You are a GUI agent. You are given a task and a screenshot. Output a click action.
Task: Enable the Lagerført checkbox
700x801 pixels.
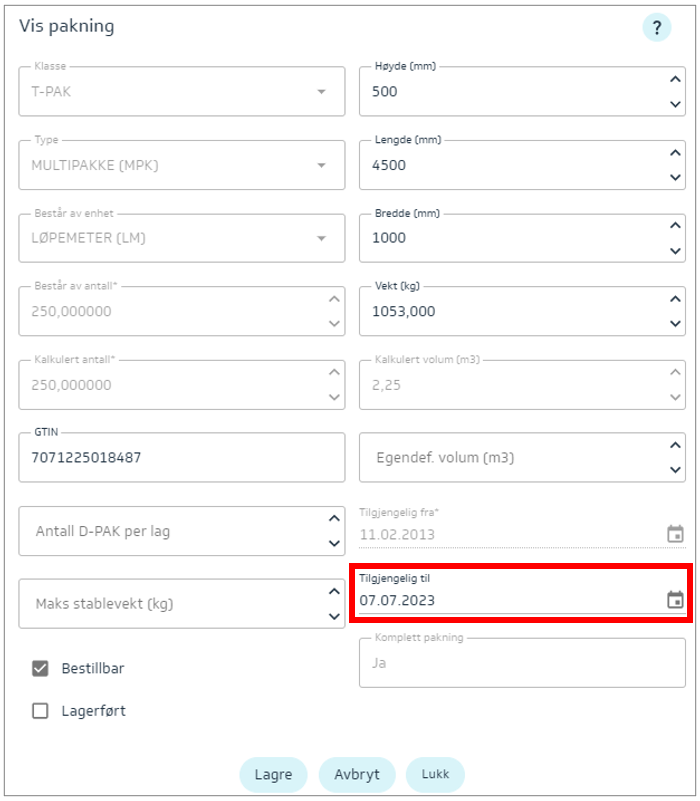coord(40,711)
